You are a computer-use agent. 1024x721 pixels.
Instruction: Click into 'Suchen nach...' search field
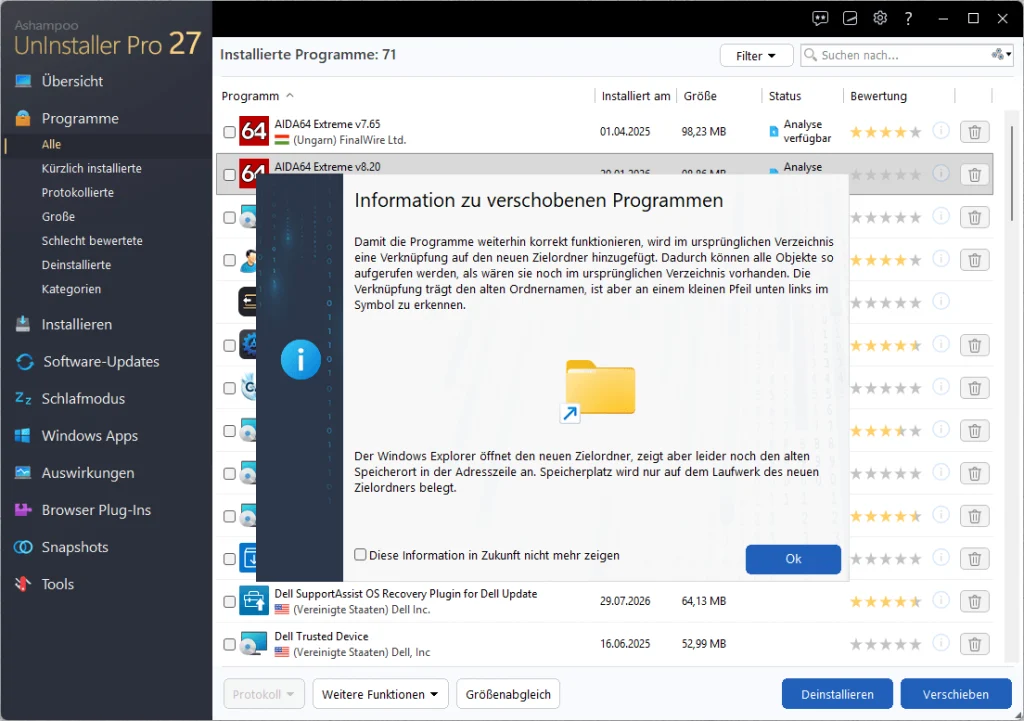click(x=904, y=56)
